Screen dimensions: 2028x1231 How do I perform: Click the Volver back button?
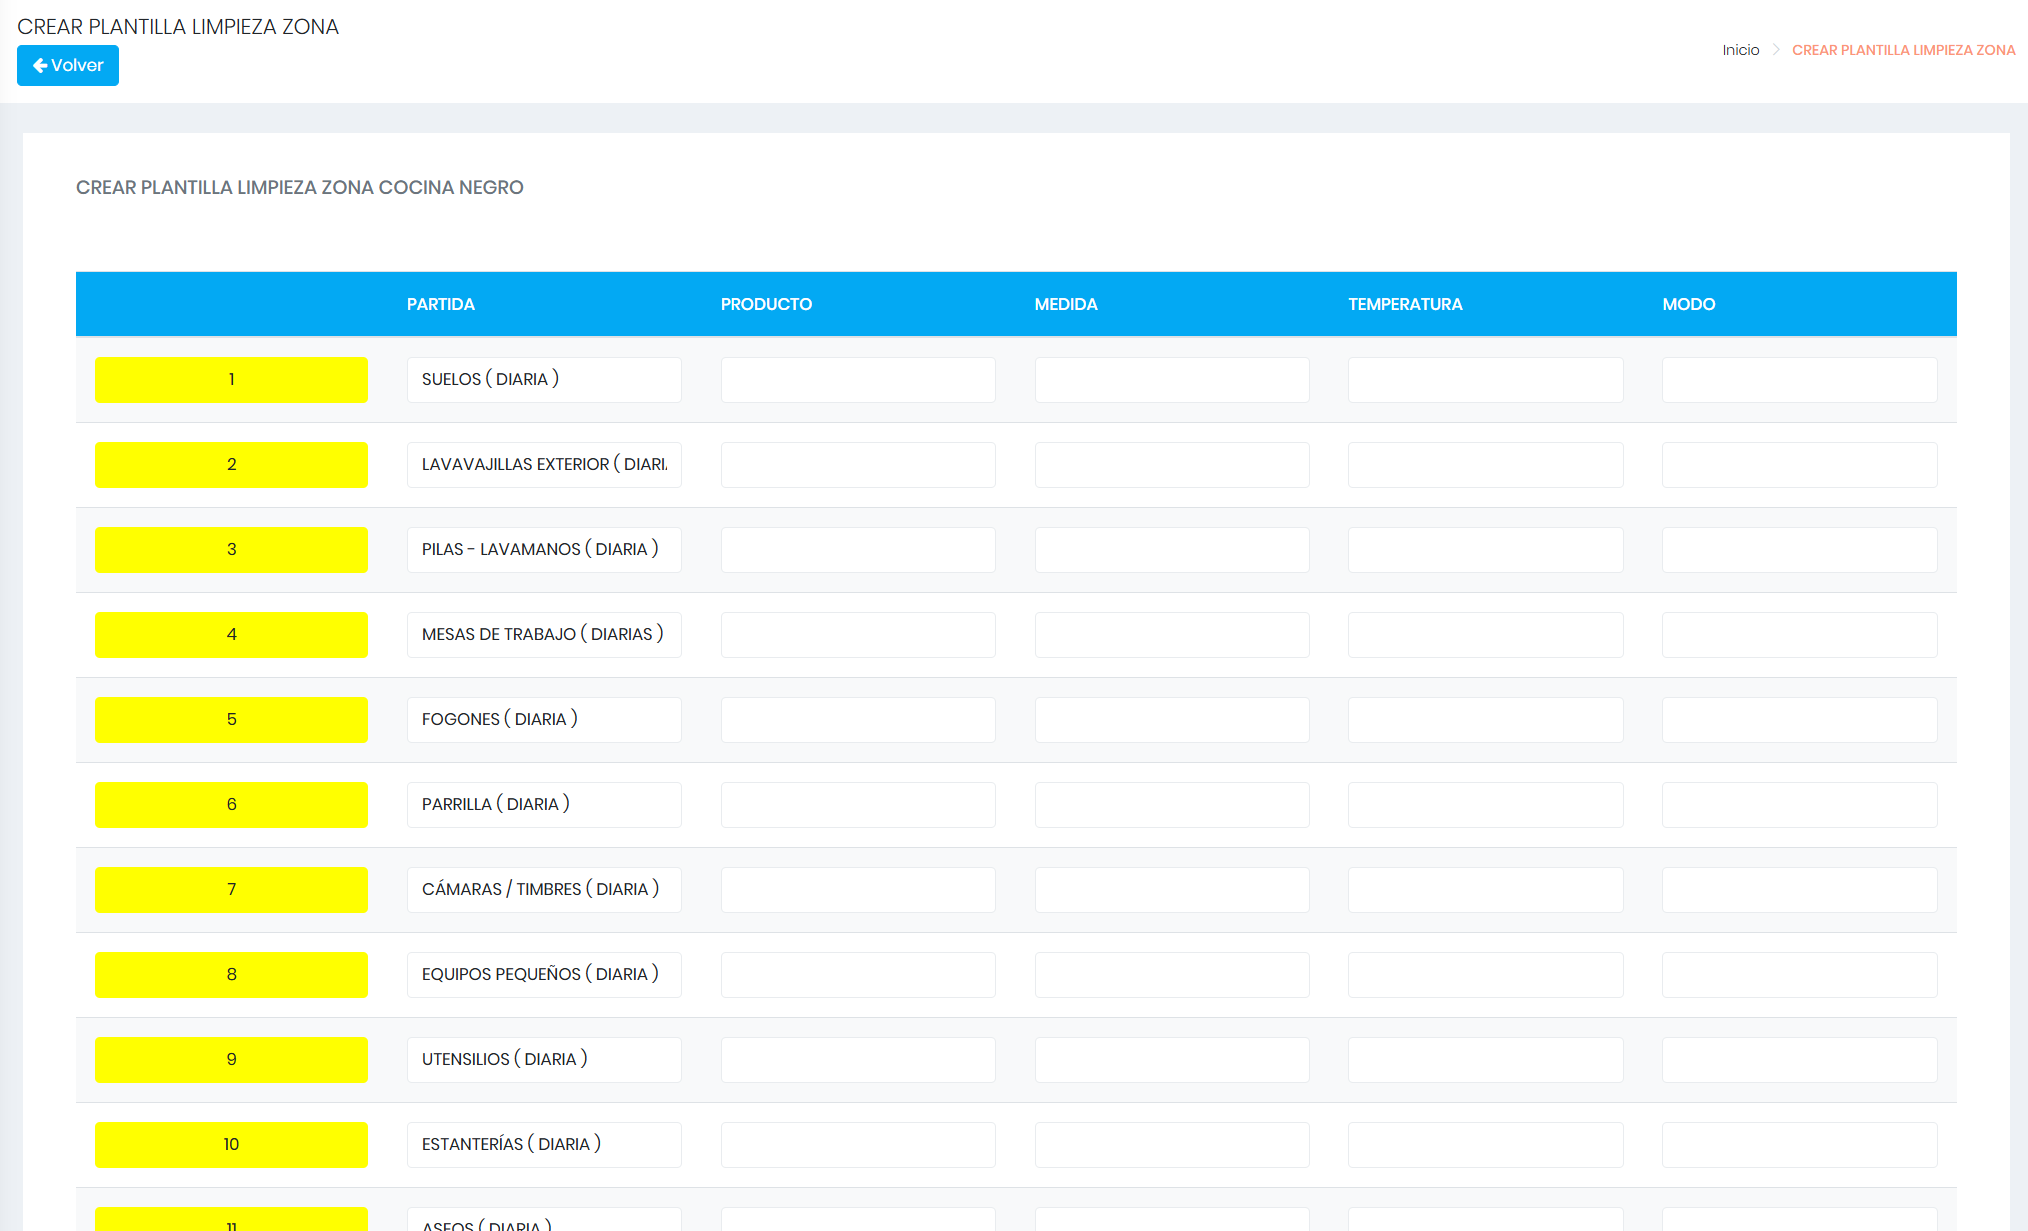(x=68, y=66)
